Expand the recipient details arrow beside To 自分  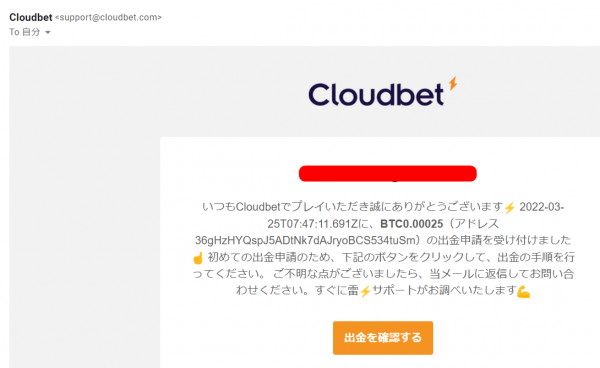[x=48, y=33]
